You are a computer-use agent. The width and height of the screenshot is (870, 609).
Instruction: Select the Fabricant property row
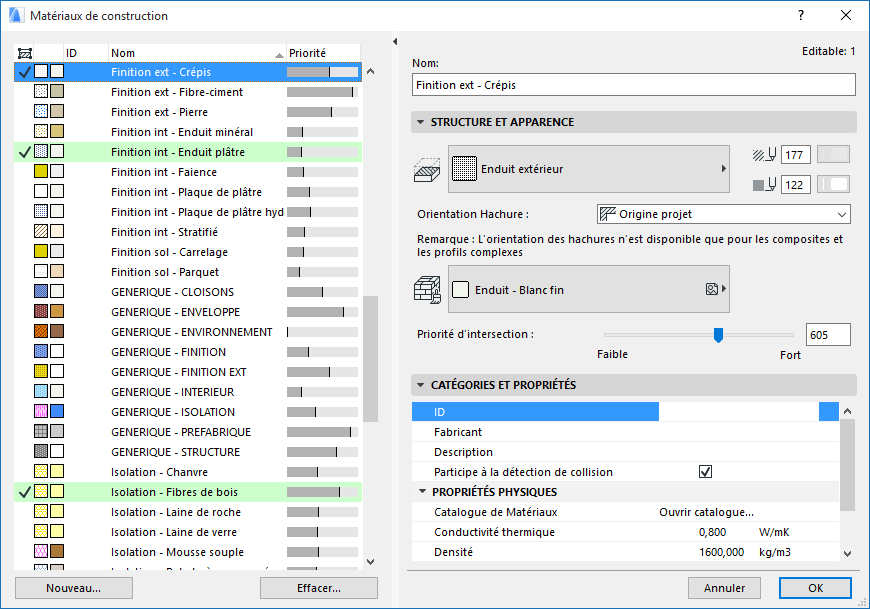[625, 432]
